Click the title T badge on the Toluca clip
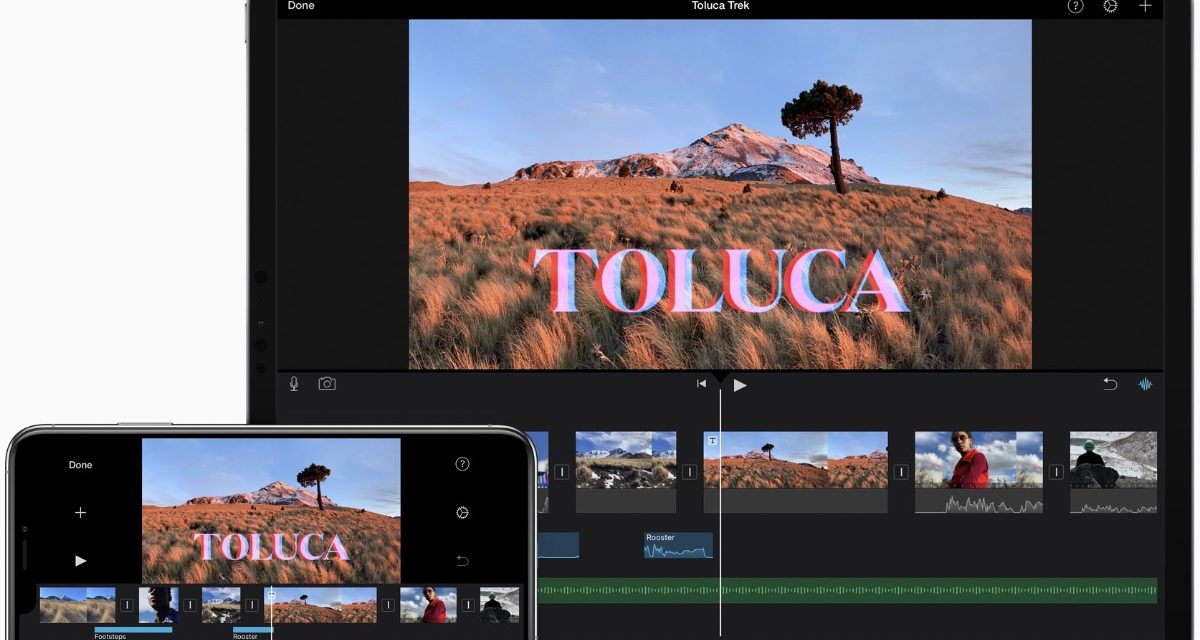1200x640 pixels. [x=712, y=440]
